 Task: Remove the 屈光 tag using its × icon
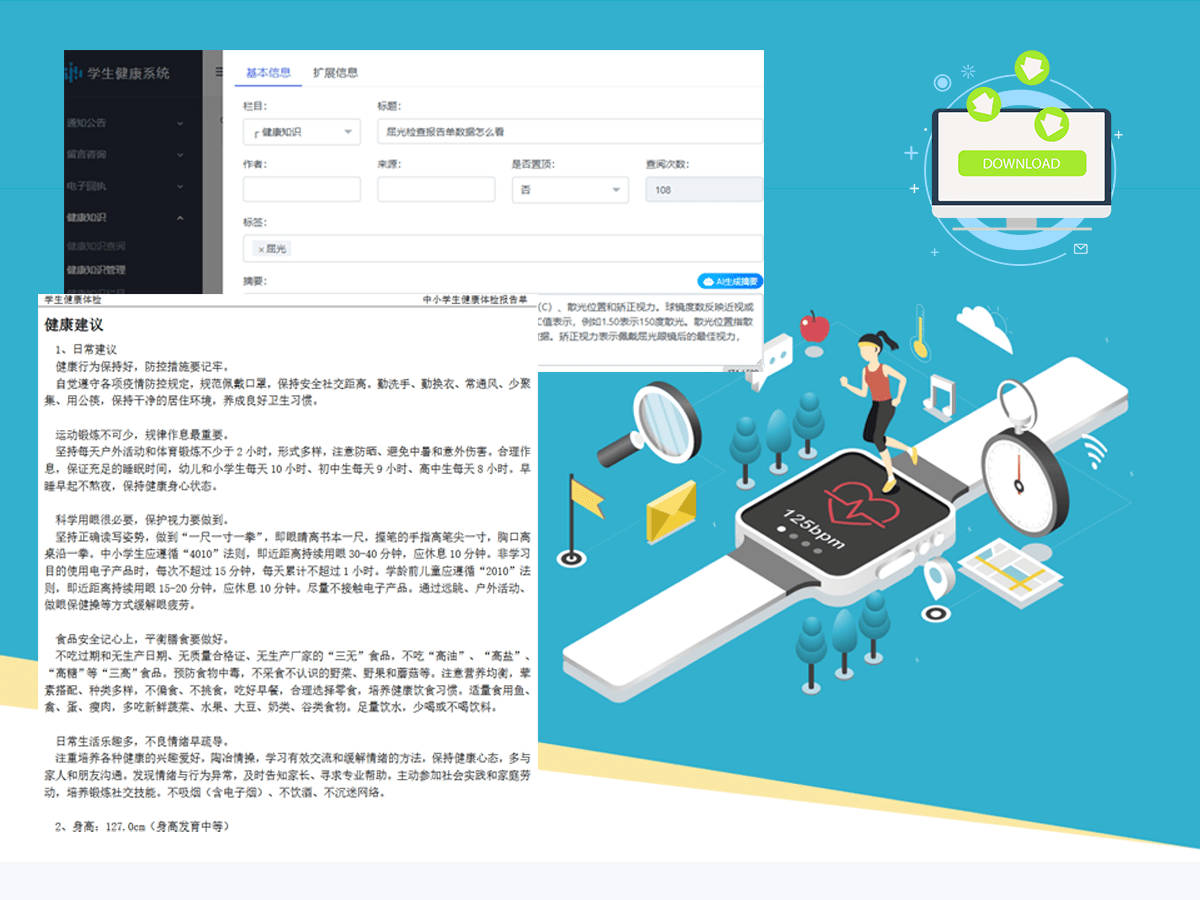[260, 248]
